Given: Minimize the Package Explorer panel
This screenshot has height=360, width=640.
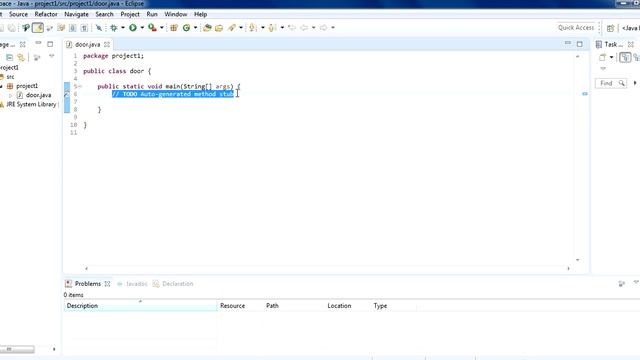Looking at the screenshot, I should click(38, 43).
